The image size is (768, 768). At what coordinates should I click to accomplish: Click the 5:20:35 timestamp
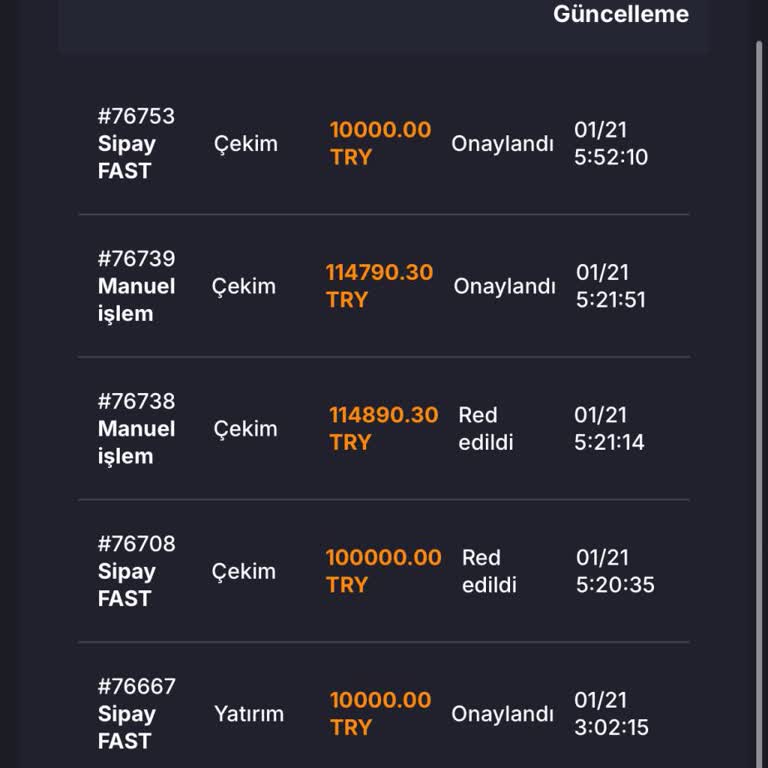615,585
